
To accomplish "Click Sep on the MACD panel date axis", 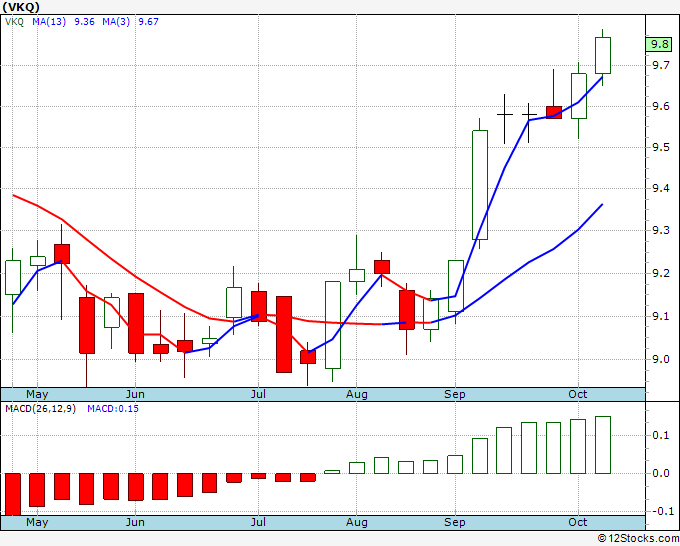I will 454,522.
